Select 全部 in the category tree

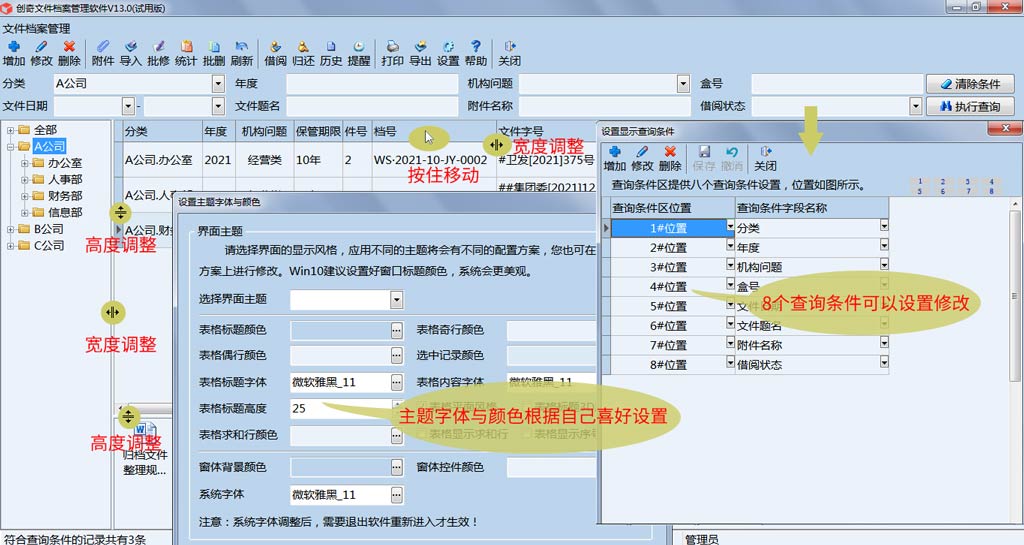pyautogui.click(x=46, y=130)
